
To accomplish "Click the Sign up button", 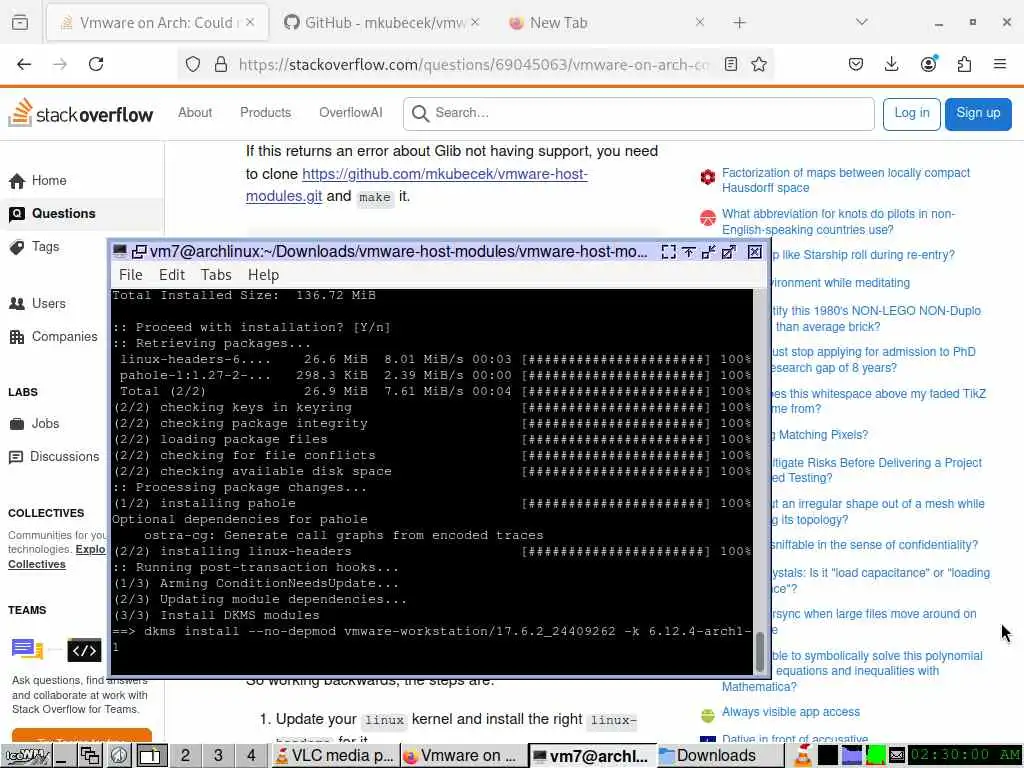I will [x=978, y=114].
